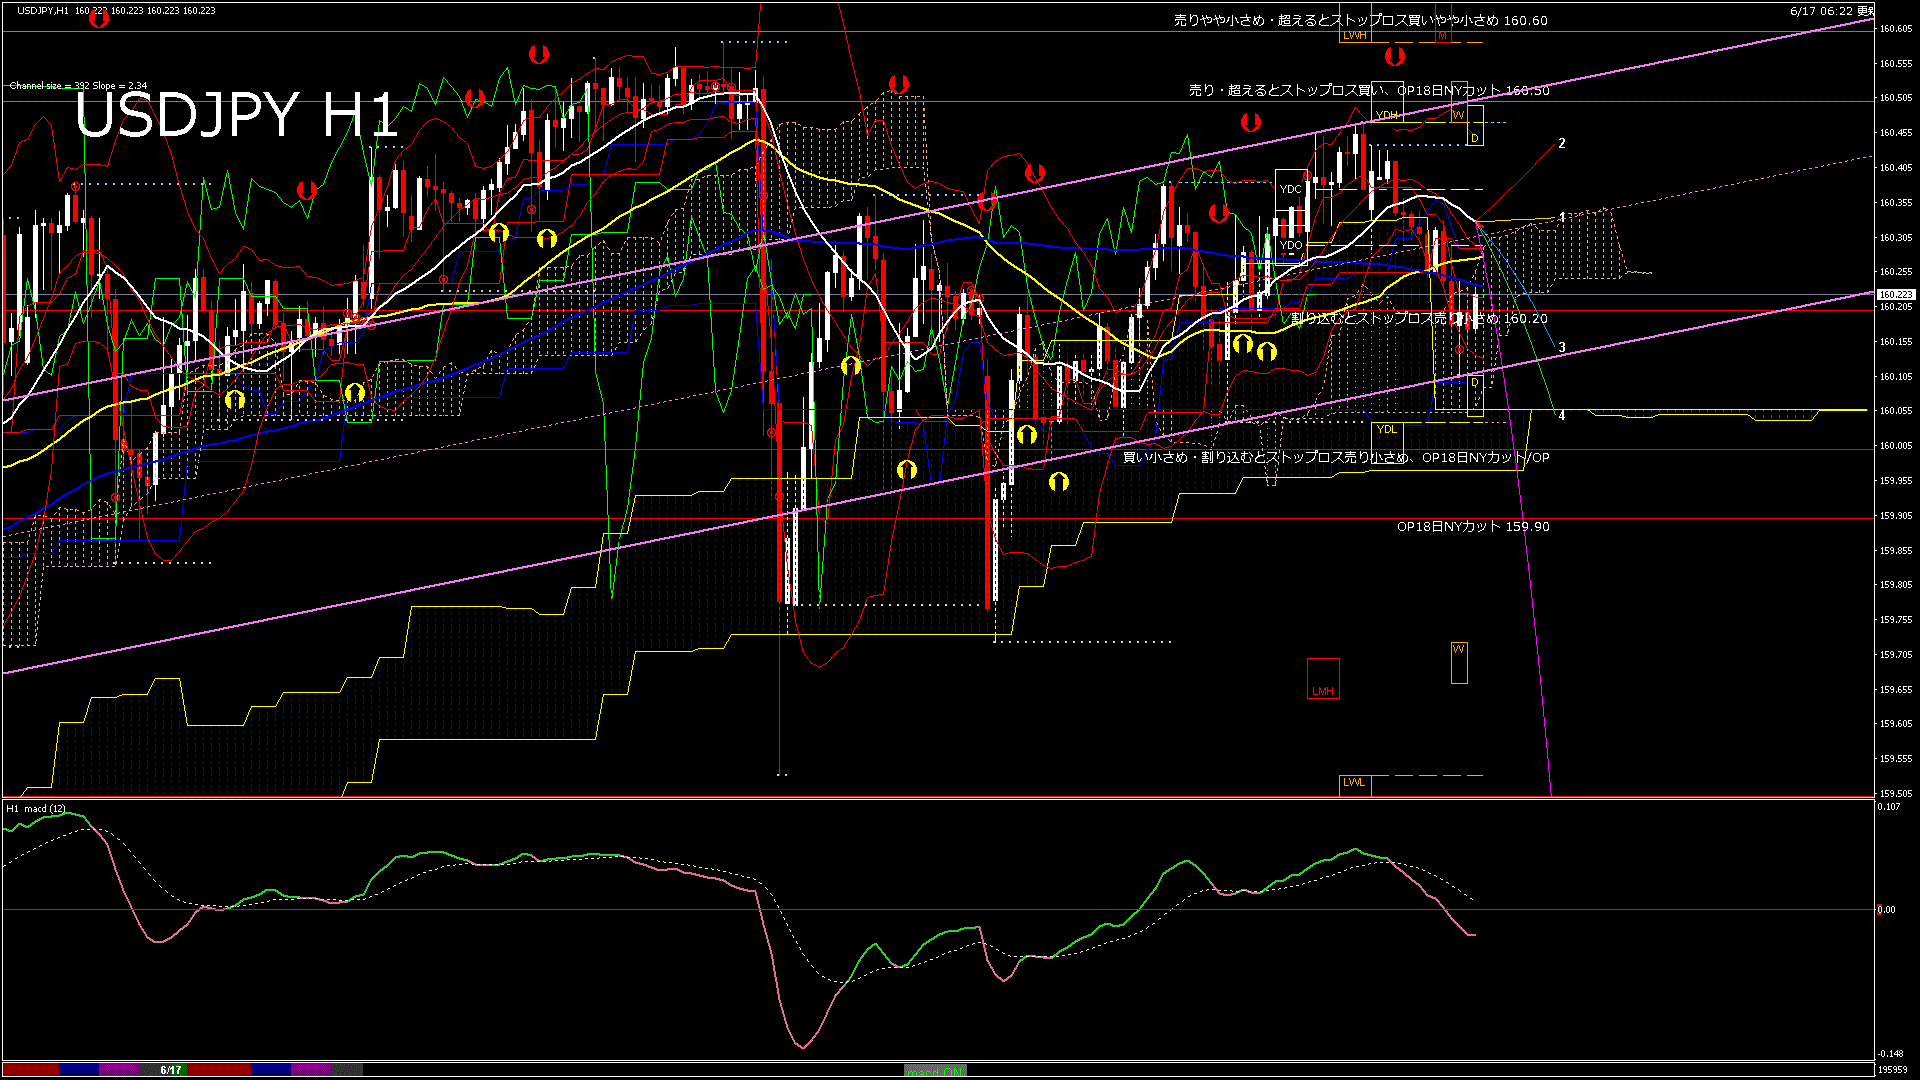Click the 'Channel size = 332 Slope = 2.34' text
The image size is (1920, 1080).
pos(78,86)
